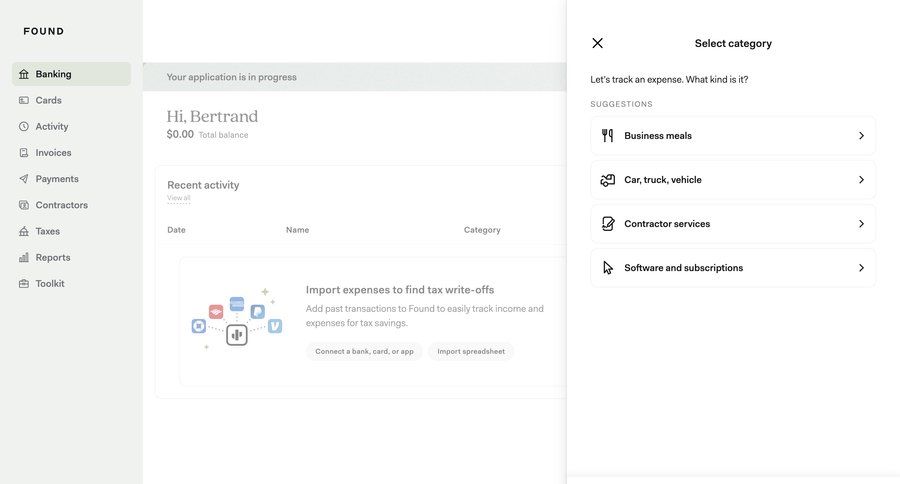Click Connect a bank, card, or app
Viewport: 900px width, 484px height.
pyautogui.click(x=364, y=351)
